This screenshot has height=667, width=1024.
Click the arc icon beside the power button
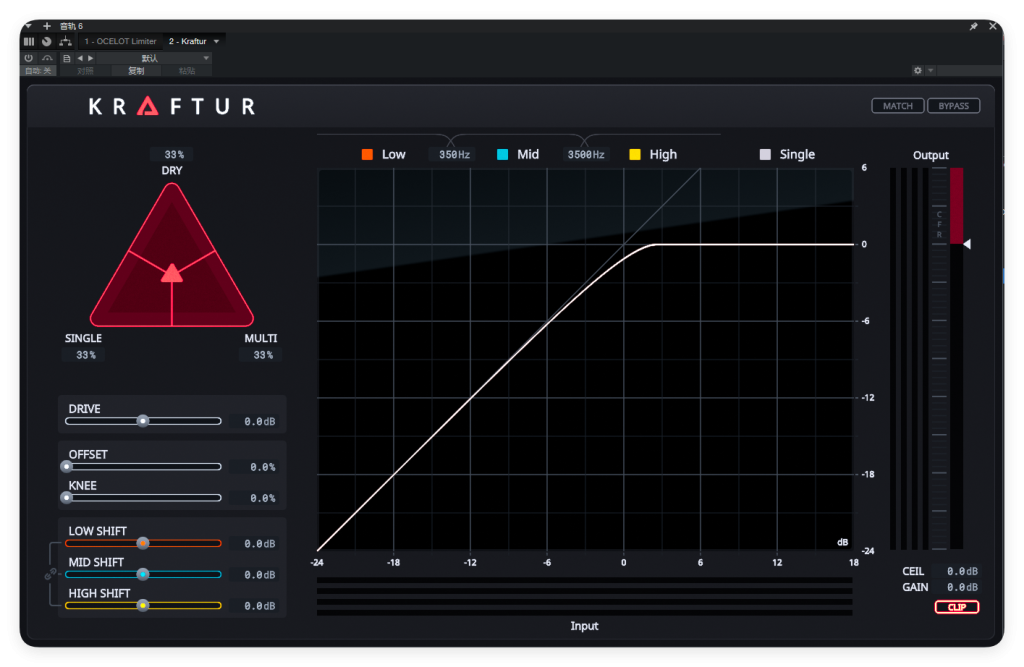(x=47, y=58)
